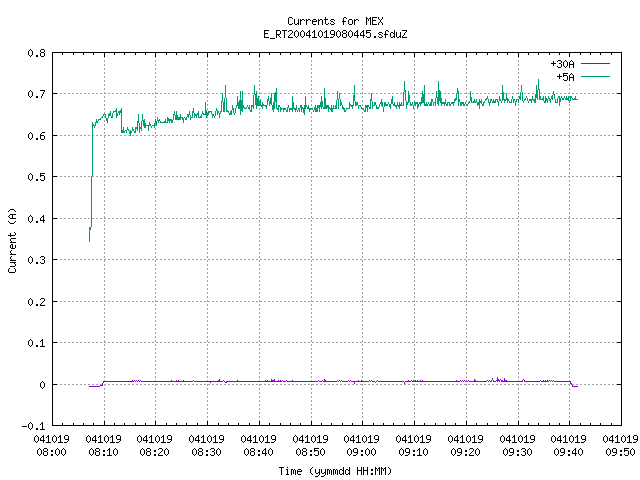
Task: Click the 0.8 y-axis tick label
Action: [36, 53]
